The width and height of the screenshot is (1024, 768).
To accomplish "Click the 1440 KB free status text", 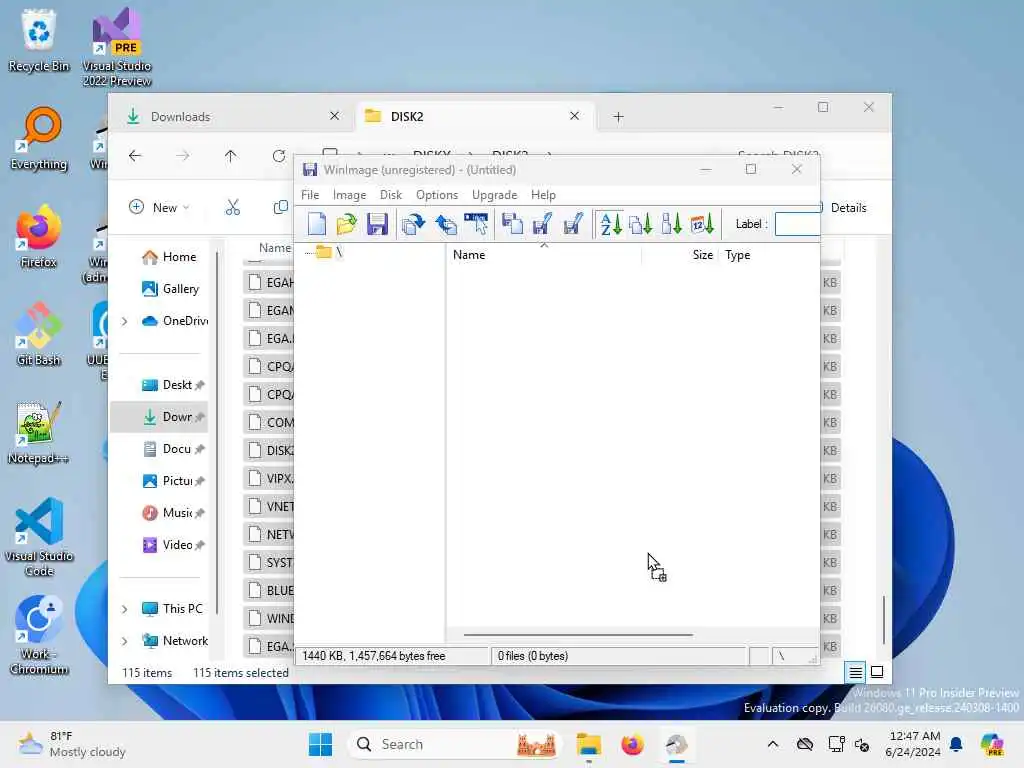I will [374, 656].
